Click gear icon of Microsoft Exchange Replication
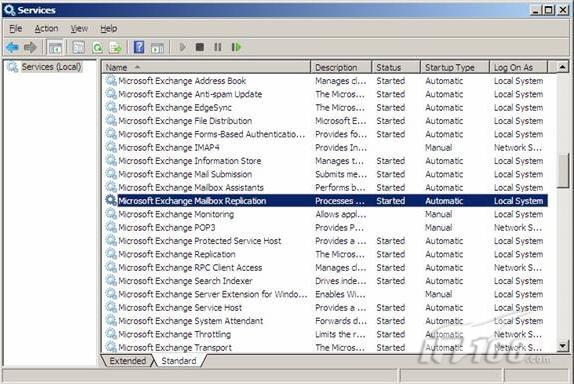The image size is (574, 384). (111, 254)
